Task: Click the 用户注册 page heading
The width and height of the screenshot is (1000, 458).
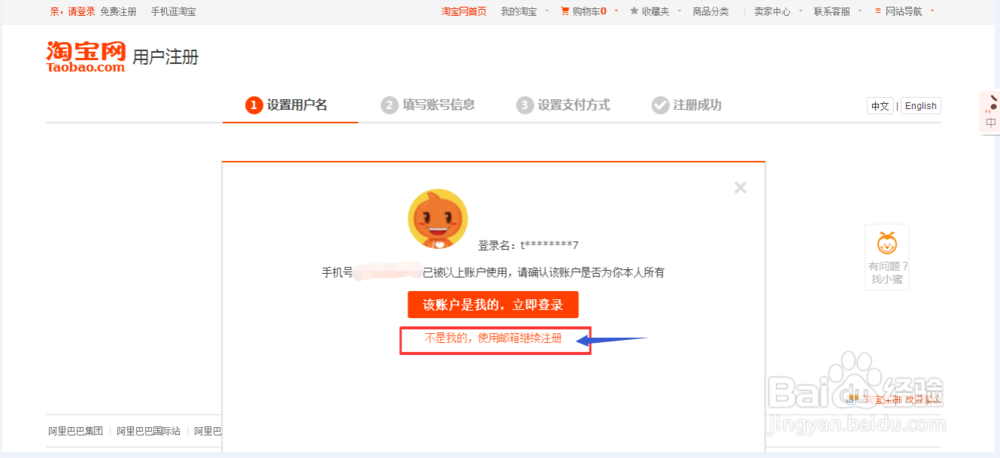Action: coord(165,57)
